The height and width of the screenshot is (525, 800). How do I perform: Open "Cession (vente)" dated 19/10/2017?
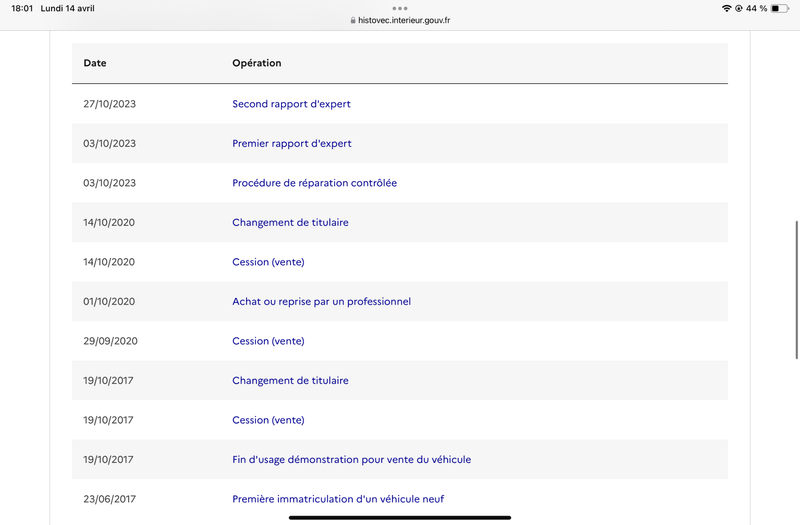pyautogui.click(x=268, y=420)
